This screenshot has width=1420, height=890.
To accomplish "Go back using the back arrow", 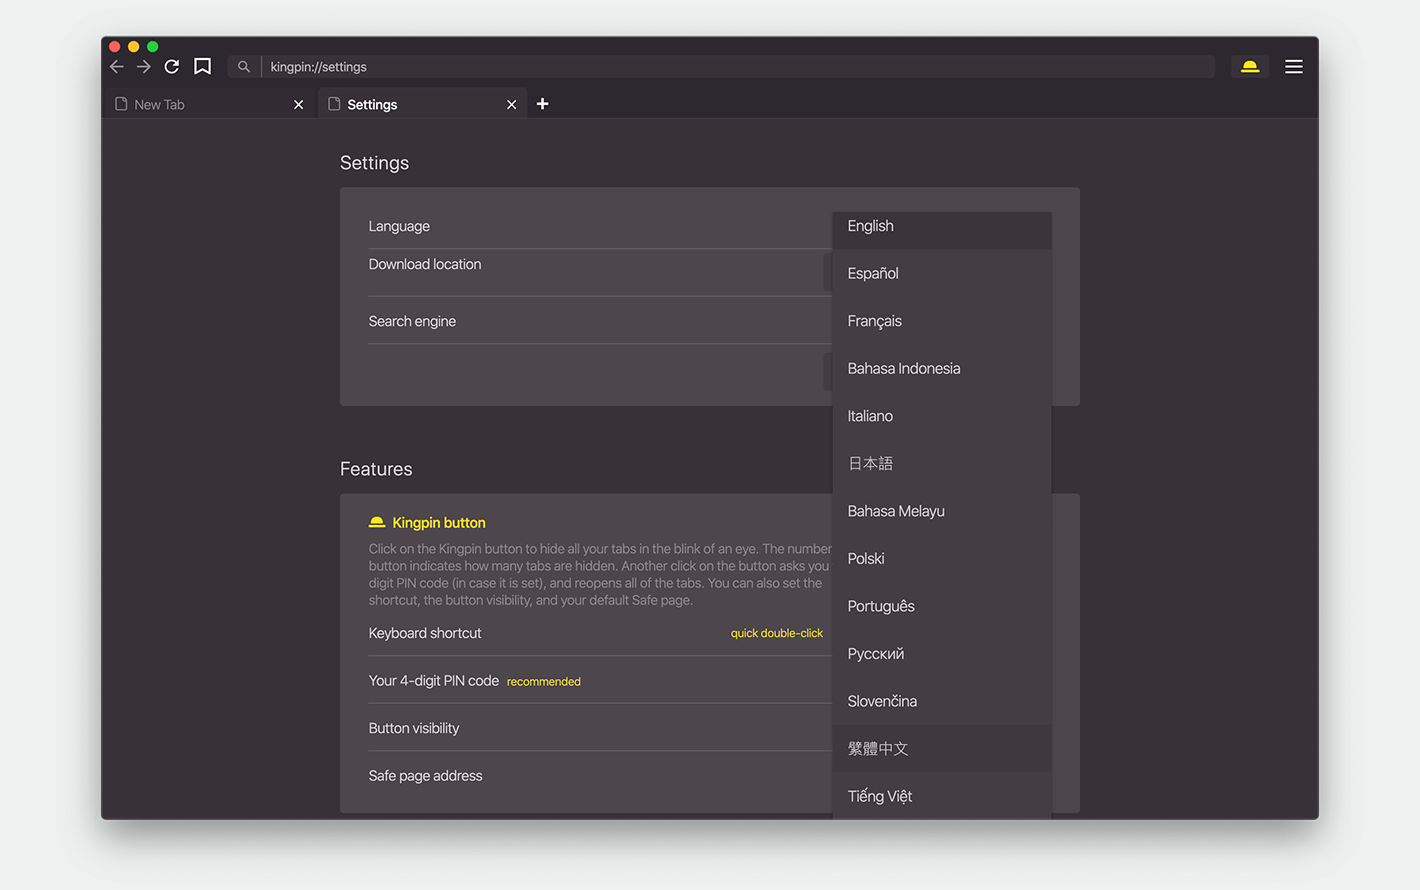I will click(x=117, y=67).
